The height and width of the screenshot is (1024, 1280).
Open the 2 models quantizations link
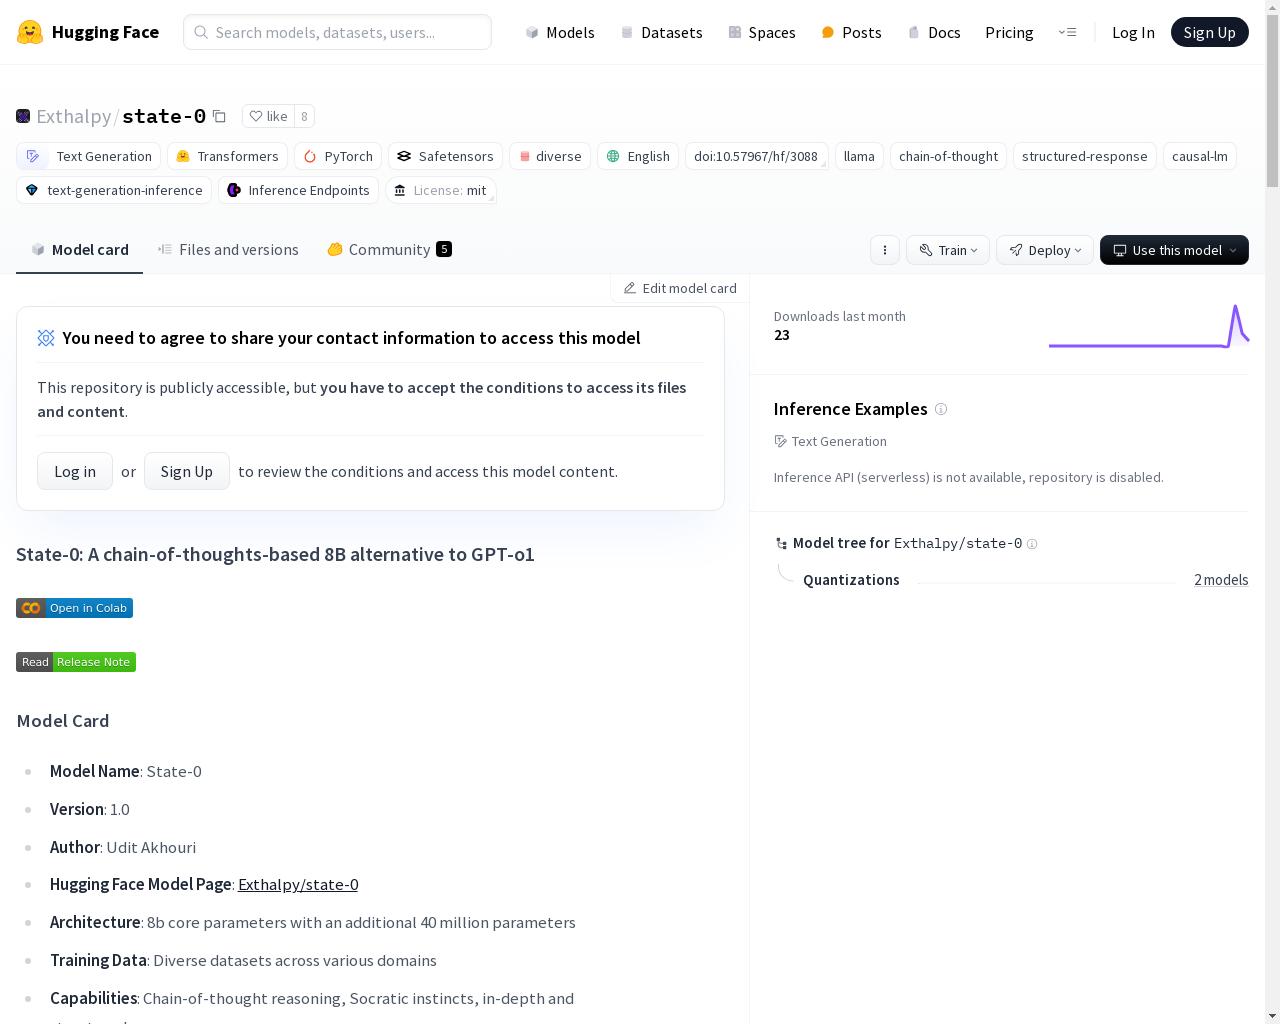click(1221, 580)
